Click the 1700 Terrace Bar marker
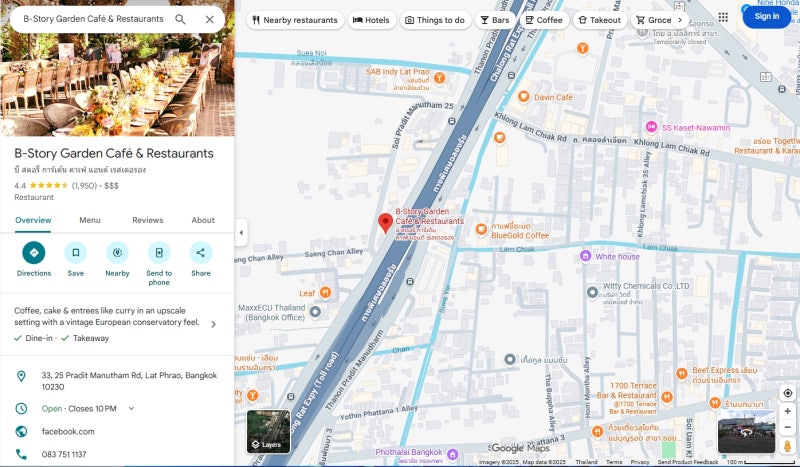The image size is (800, 467). click(666, 397)
